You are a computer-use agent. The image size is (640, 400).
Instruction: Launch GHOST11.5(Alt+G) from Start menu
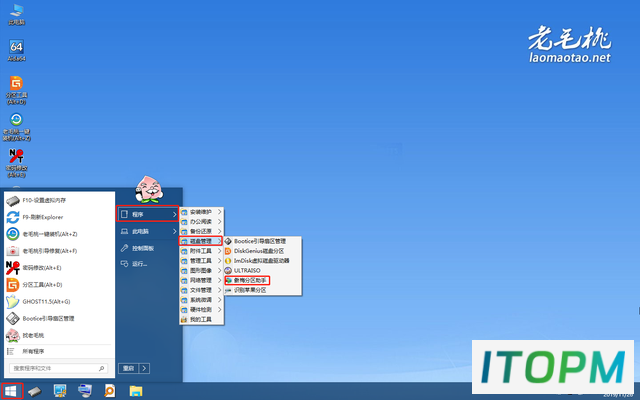[x=59, y=302]
